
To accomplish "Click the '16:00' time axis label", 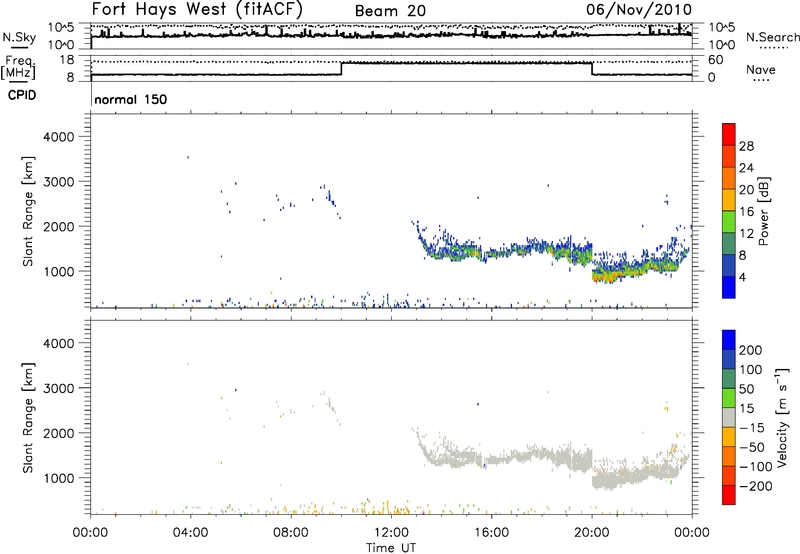I will [491, 533].
